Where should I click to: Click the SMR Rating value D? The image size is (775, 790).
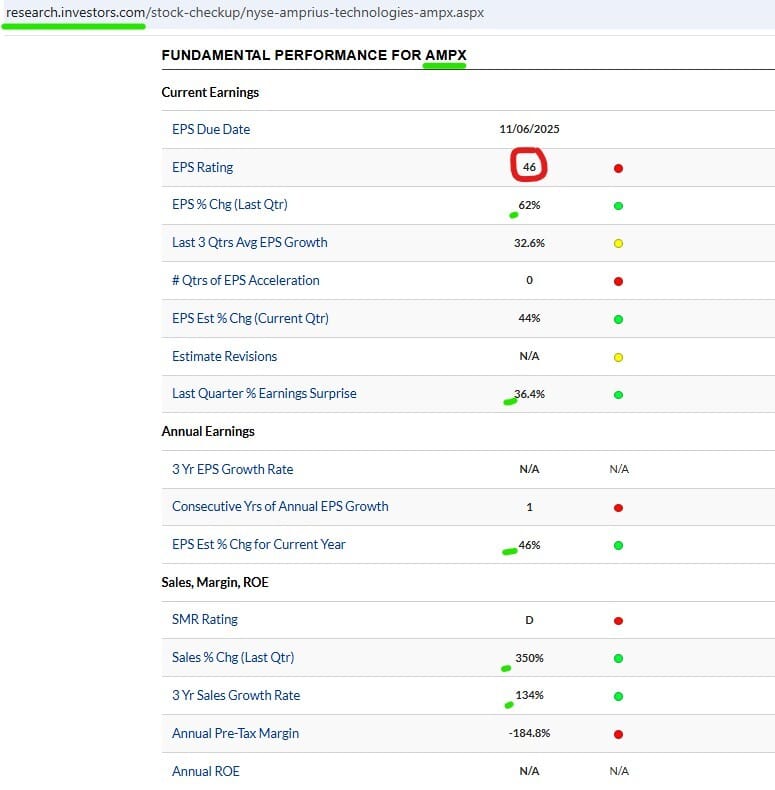click(529, 620)
